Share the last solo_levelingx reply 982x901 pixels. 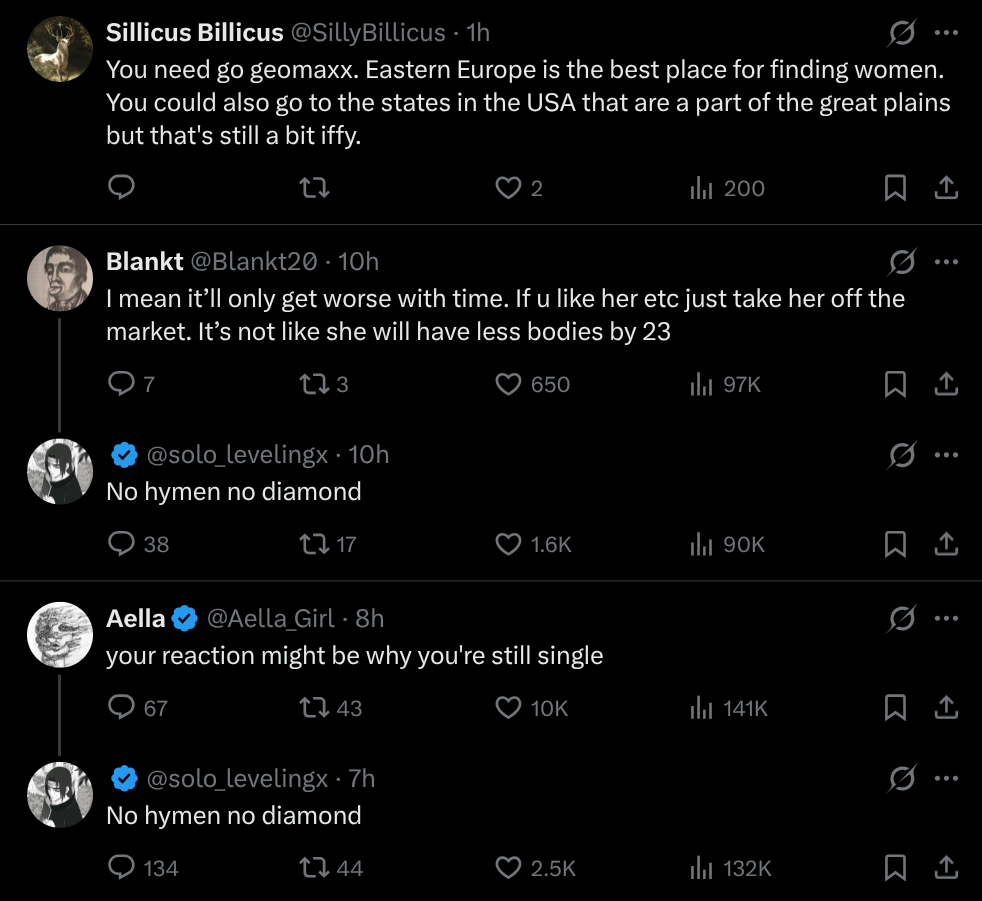pos(945,868)
